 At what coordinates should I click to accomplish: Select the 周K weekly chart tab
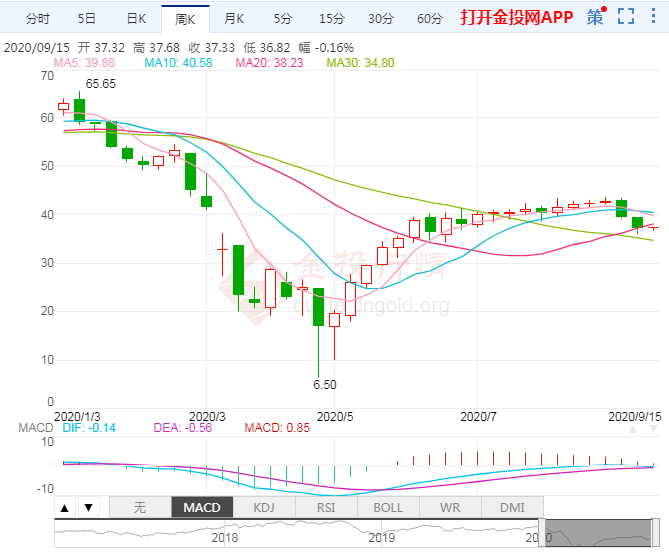click(185, 19)
